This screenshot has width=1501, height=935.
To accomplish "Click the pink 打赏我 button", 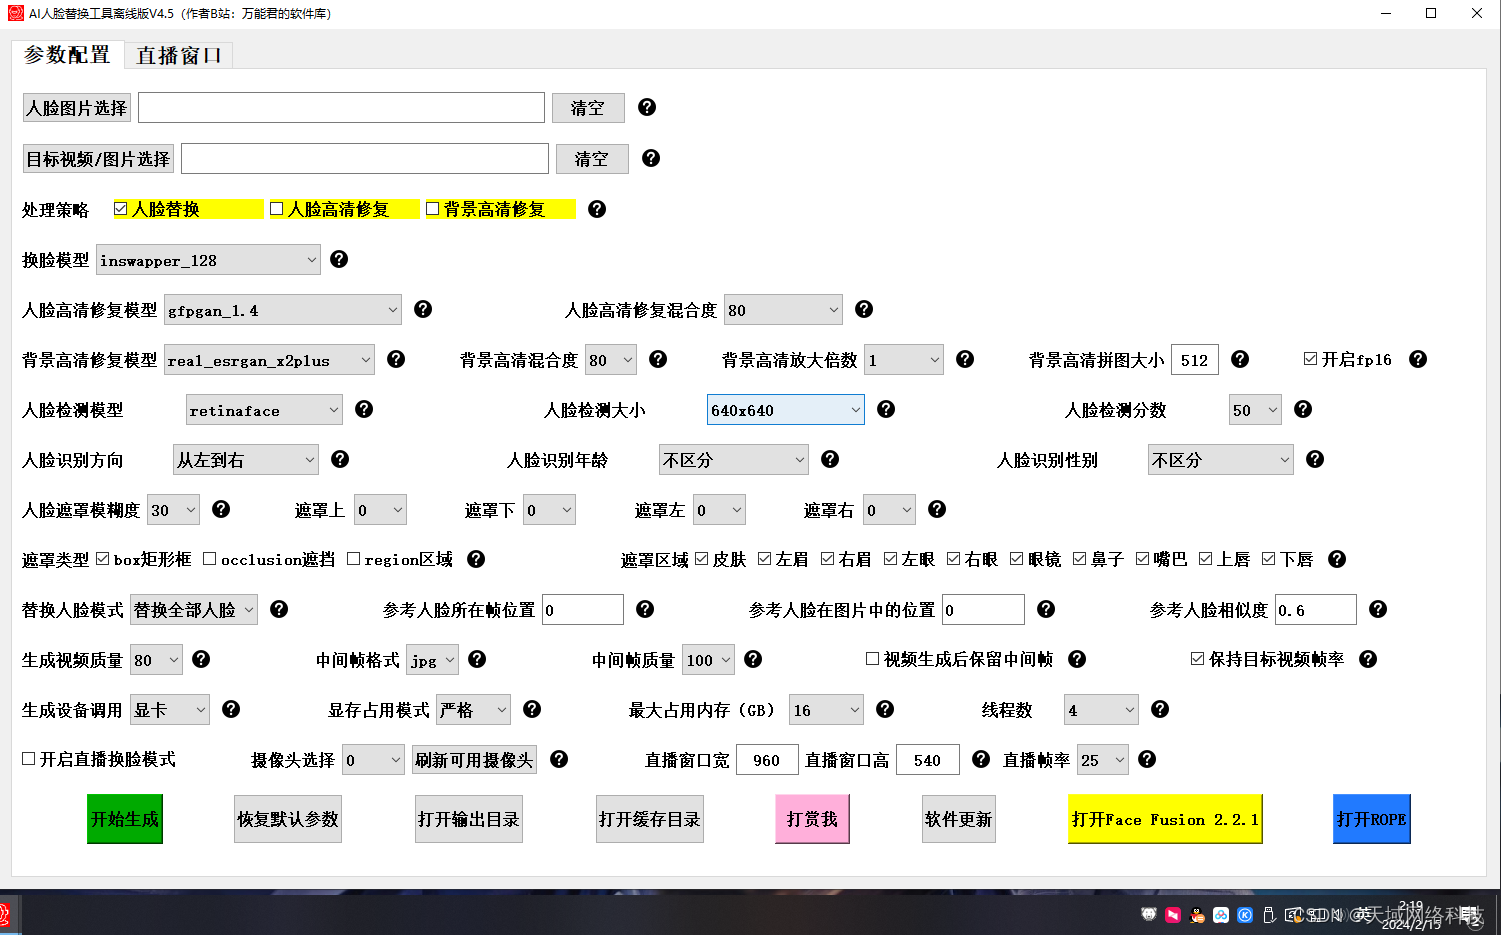I will click(x=812, y=819).
